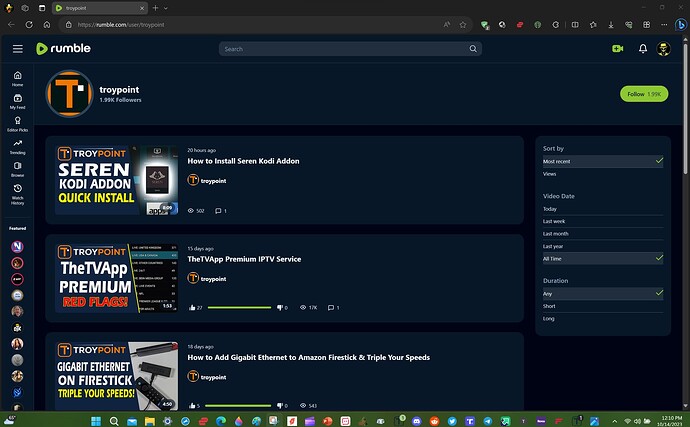Open TheTVApp Premium IPTV Service video

244,259
